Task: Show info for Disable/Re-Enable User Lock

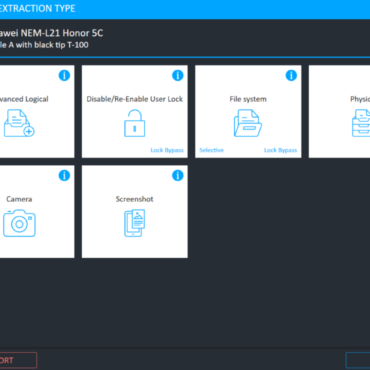Action: coord(178,75)
